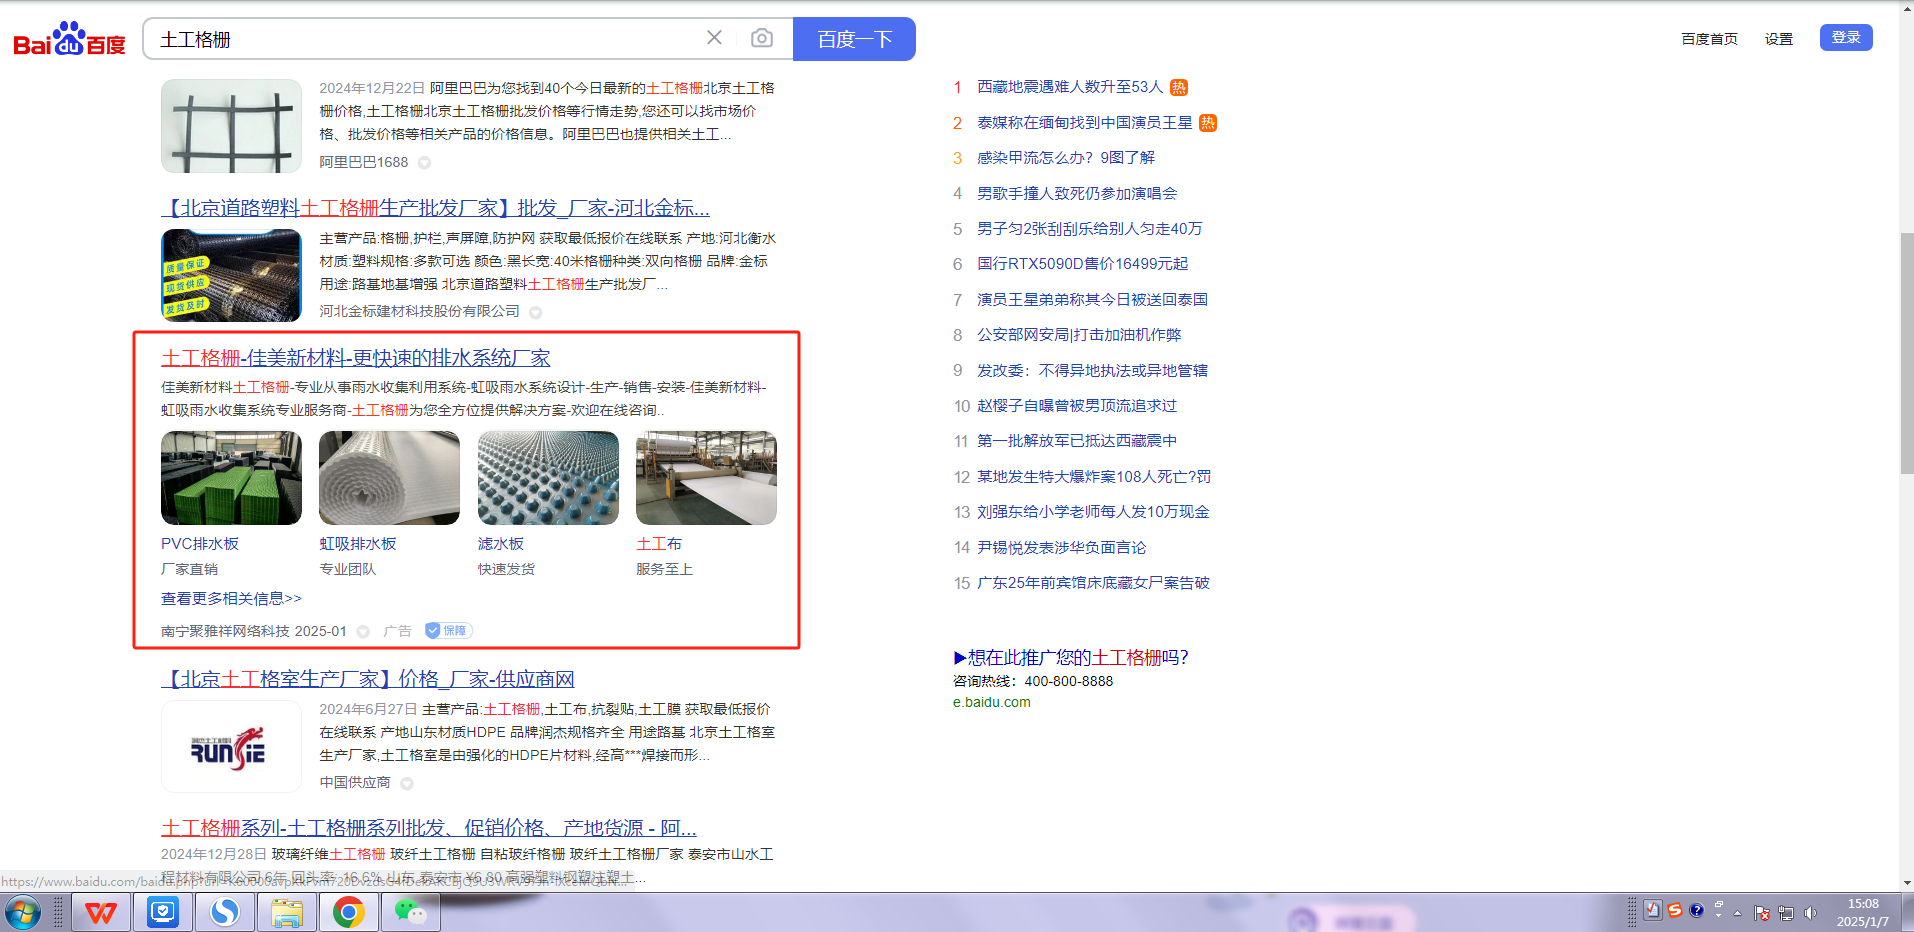Click the page vertical scrollbar thumb
The width and height of the screenshot is (1914, 932).
1906,352
